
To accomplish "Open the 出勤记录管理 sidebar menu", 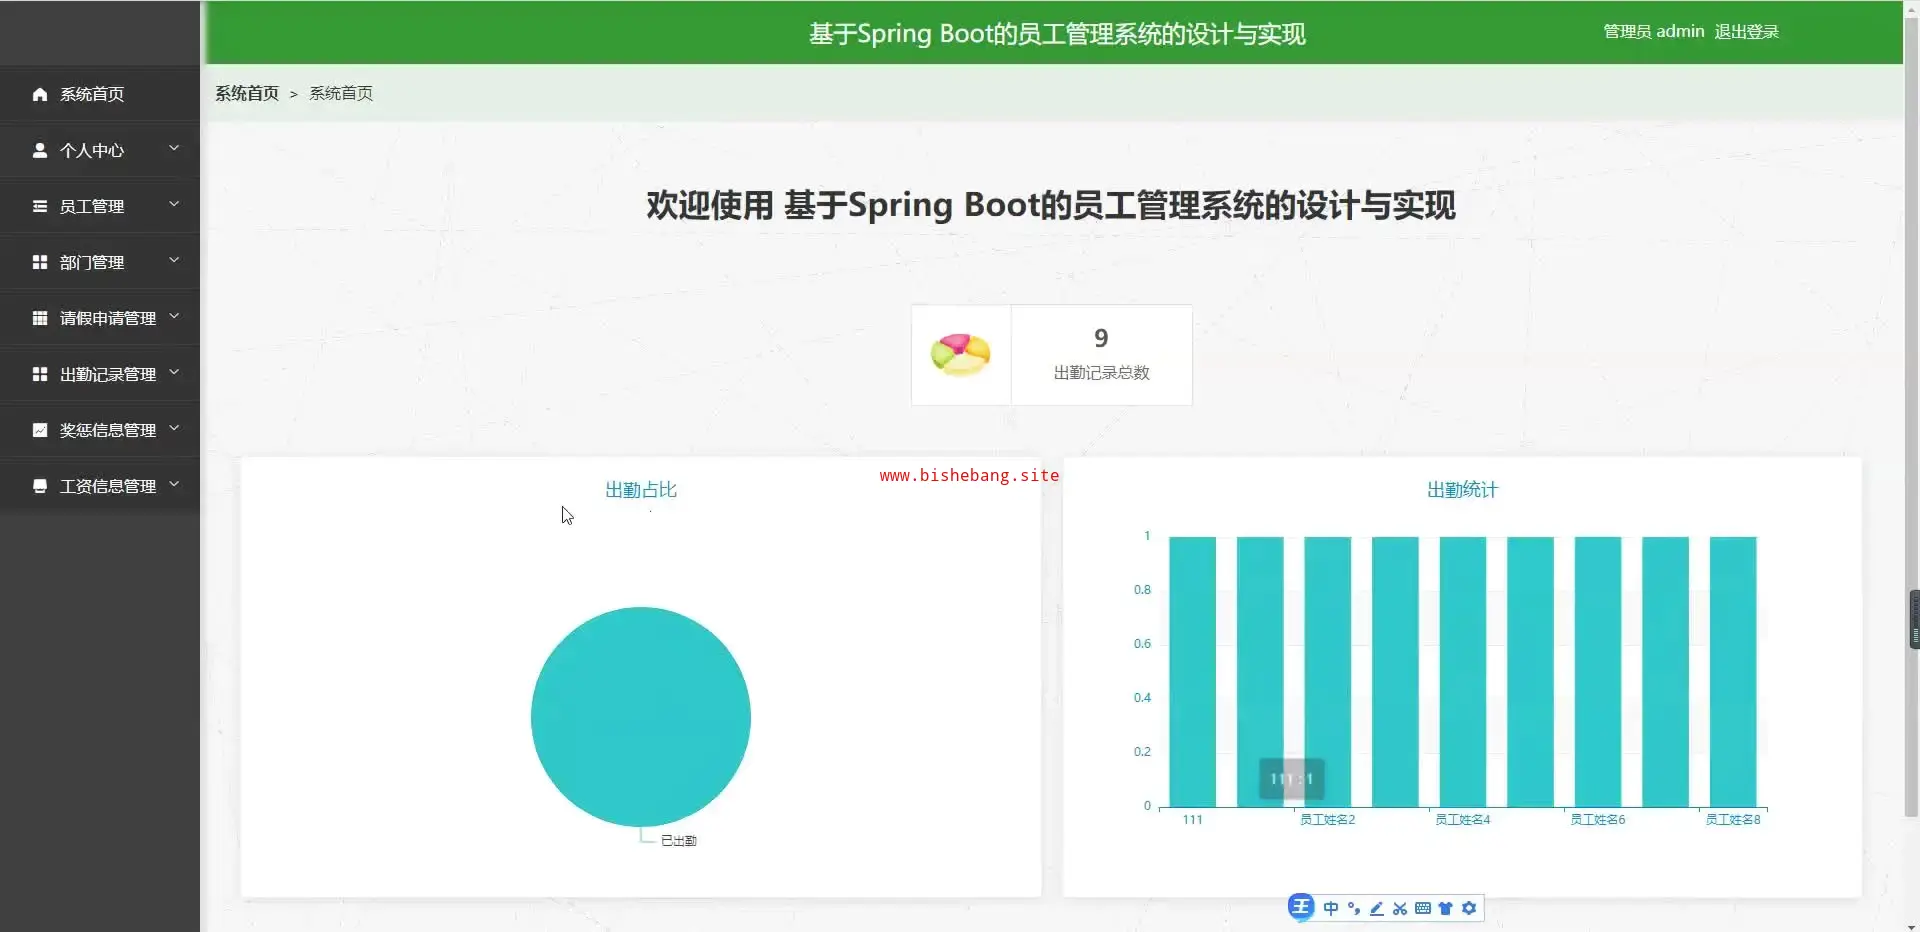I will pyautogui.click(x=100, y=374).
